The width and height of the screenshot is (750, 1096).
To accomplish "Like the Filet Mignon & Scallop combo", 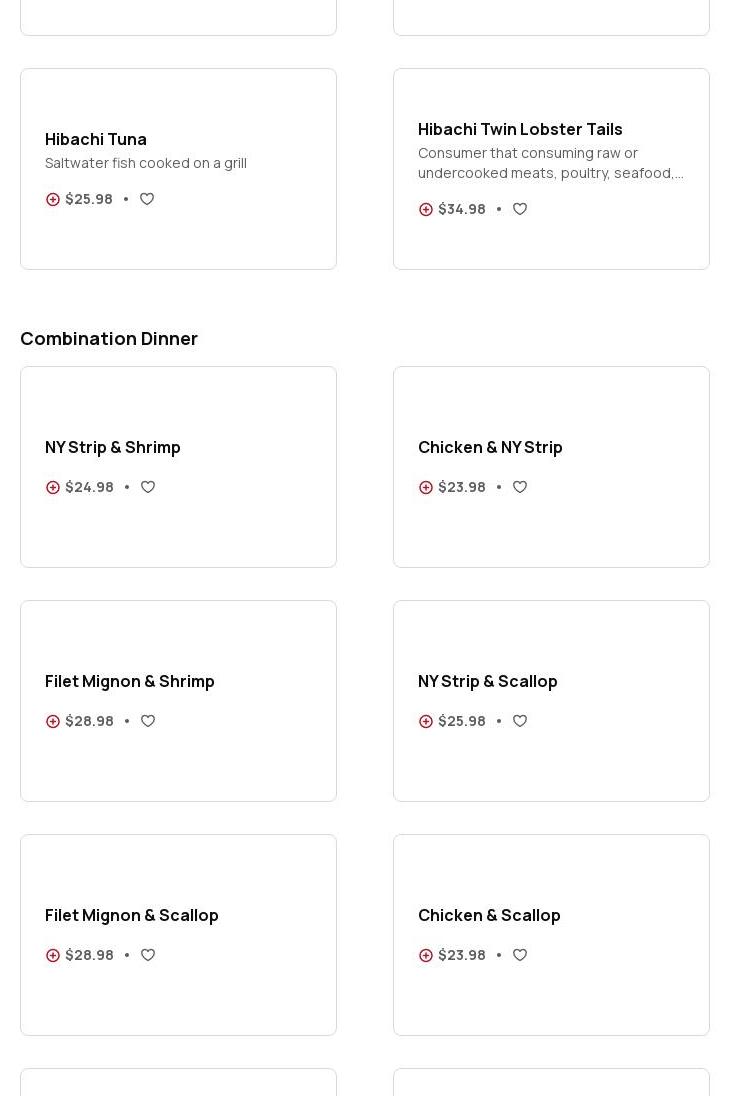I will 148,955.
